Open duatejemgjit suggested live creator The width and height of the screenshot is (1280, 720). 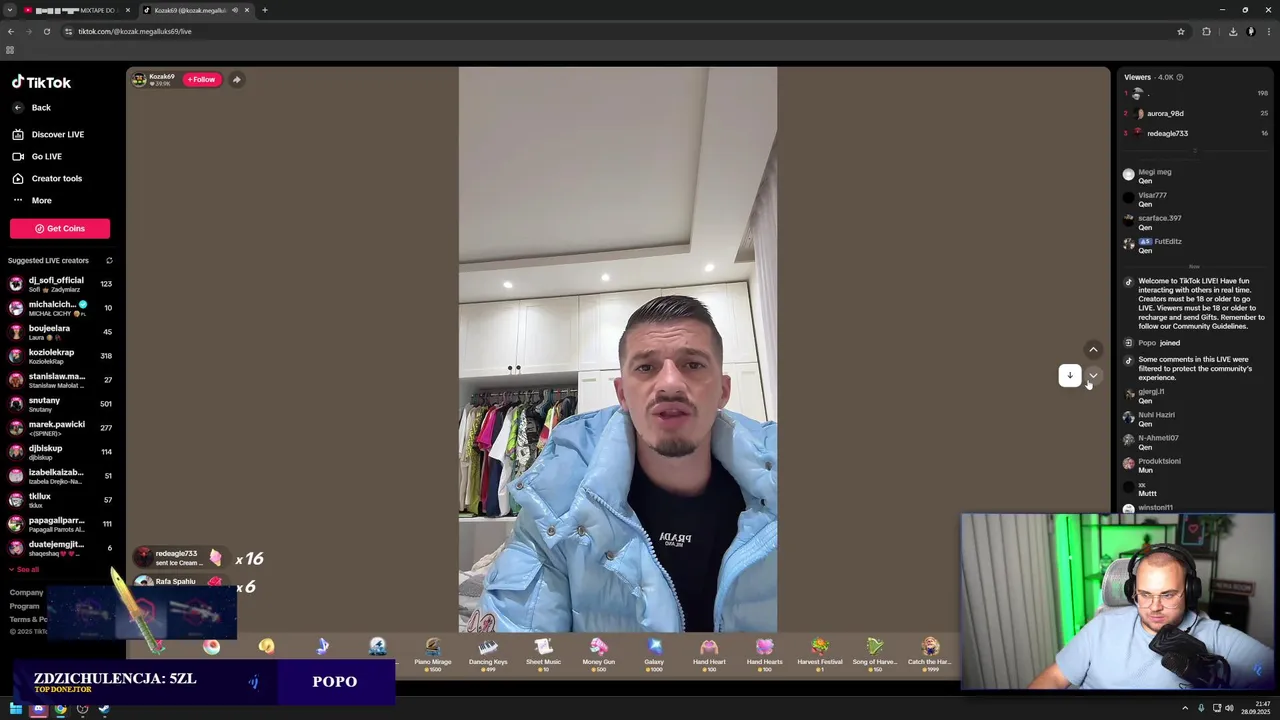pyautogui.click(x=60, y=548)
